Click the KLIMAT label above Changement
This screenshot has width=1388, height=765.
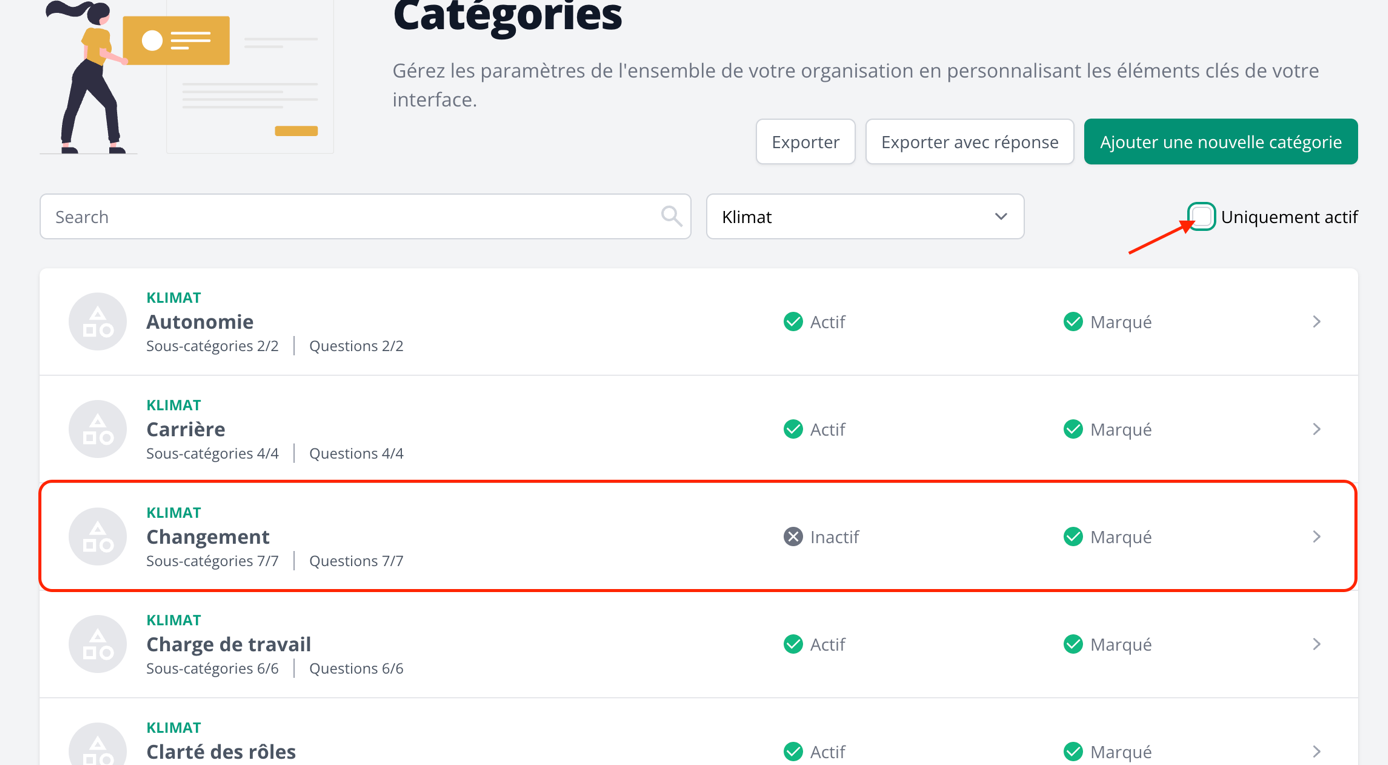tap(174, 513)
